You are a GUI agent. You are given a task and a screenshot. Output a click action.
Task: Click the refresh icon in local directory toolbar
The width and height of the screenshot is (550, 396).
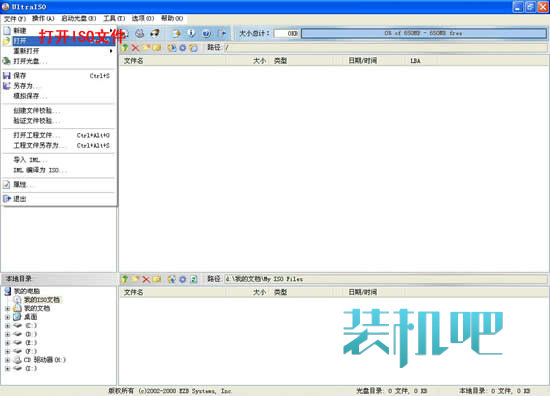pyautogui.click(x=194, y=279)
